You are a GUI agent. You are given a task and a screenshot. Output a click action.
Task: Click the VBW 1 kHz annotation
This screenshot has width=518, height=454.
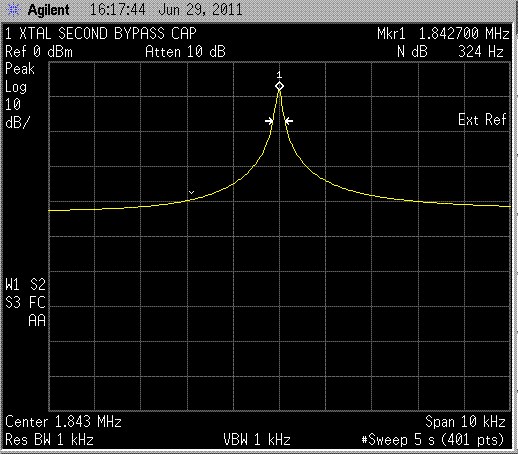click(x=257, y=440)
